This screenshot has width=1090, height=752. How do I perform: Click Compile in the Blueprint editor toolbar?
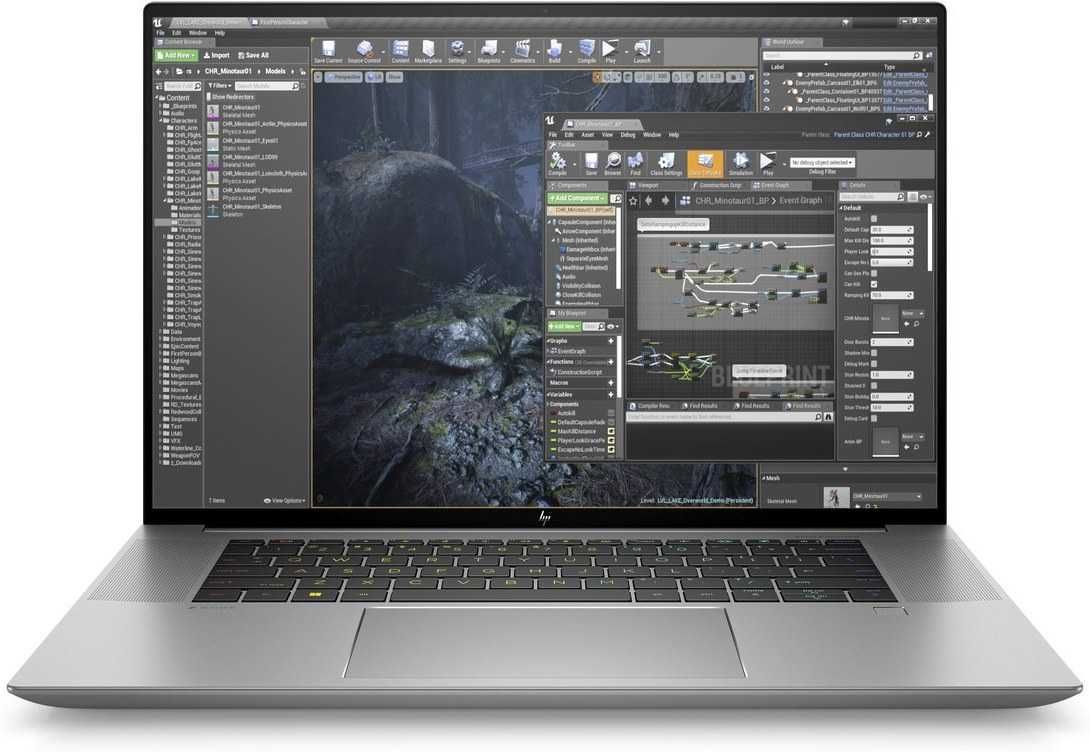(558, 164)
